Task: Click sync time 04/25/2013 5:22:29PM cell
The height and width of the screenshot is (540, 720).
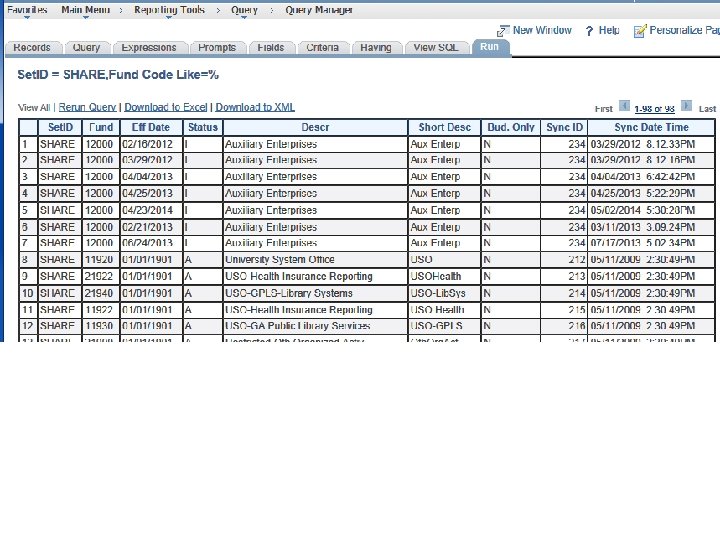Action: click(651, 193)
